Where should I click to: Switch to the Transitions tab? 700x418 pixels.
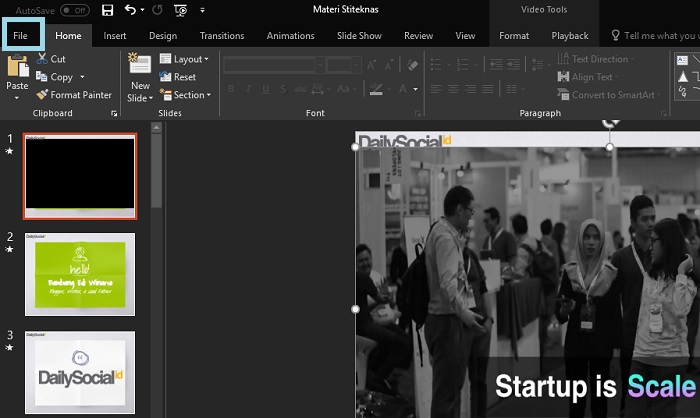click(222, 36)
